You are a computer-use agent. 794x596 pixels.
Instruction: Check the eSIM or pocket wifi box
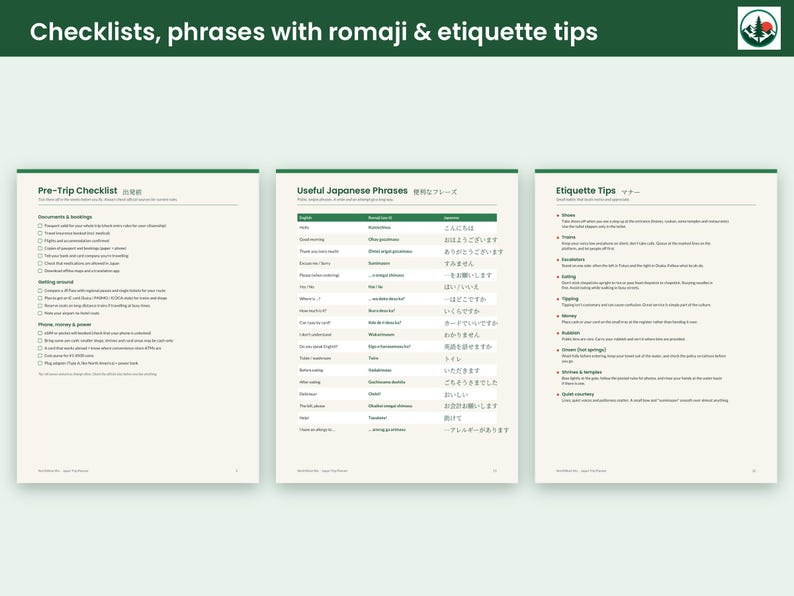[x=40, y=333]
